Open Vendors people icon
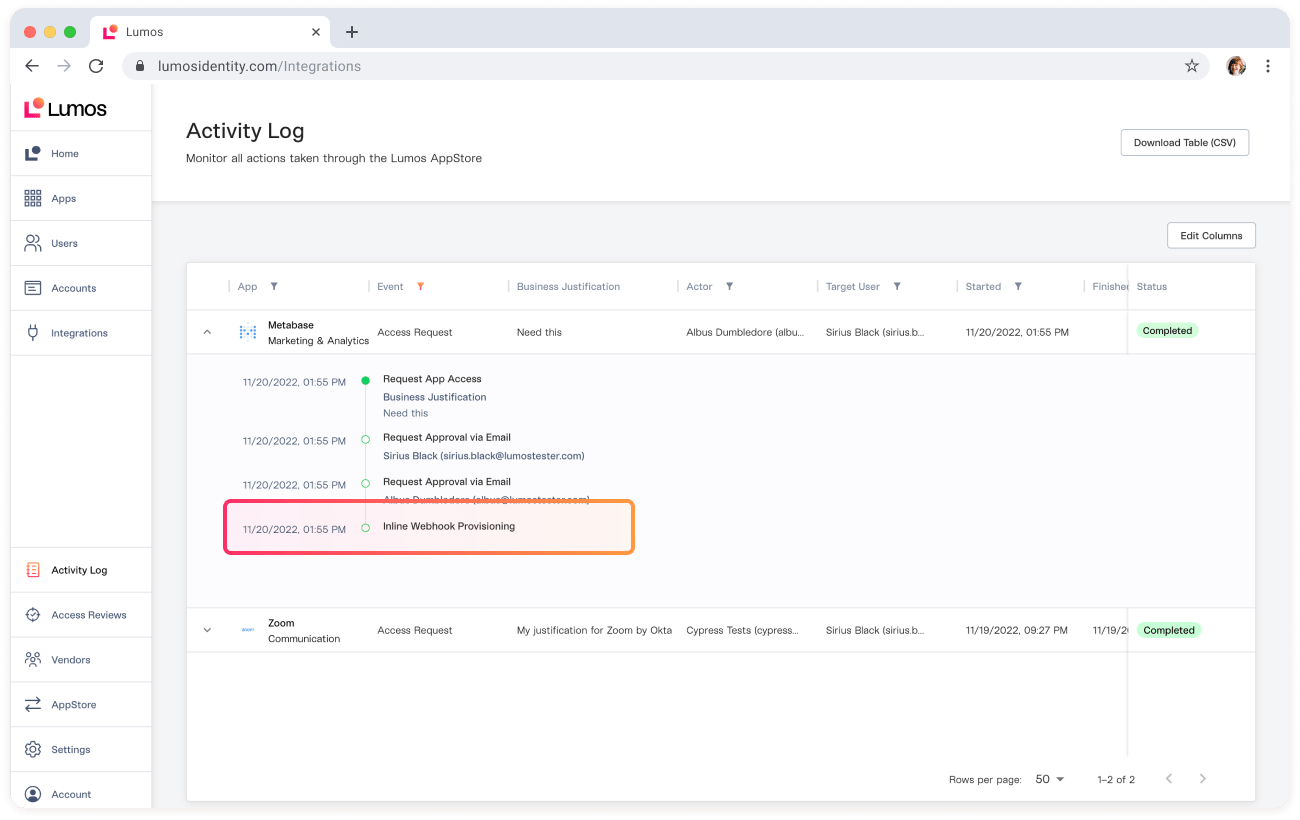 click(33, 660)
